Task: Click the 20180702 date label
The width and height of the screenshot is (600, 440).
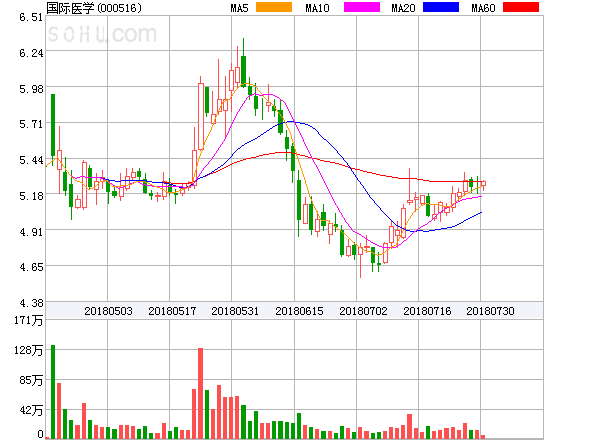Action: [363, 311]
